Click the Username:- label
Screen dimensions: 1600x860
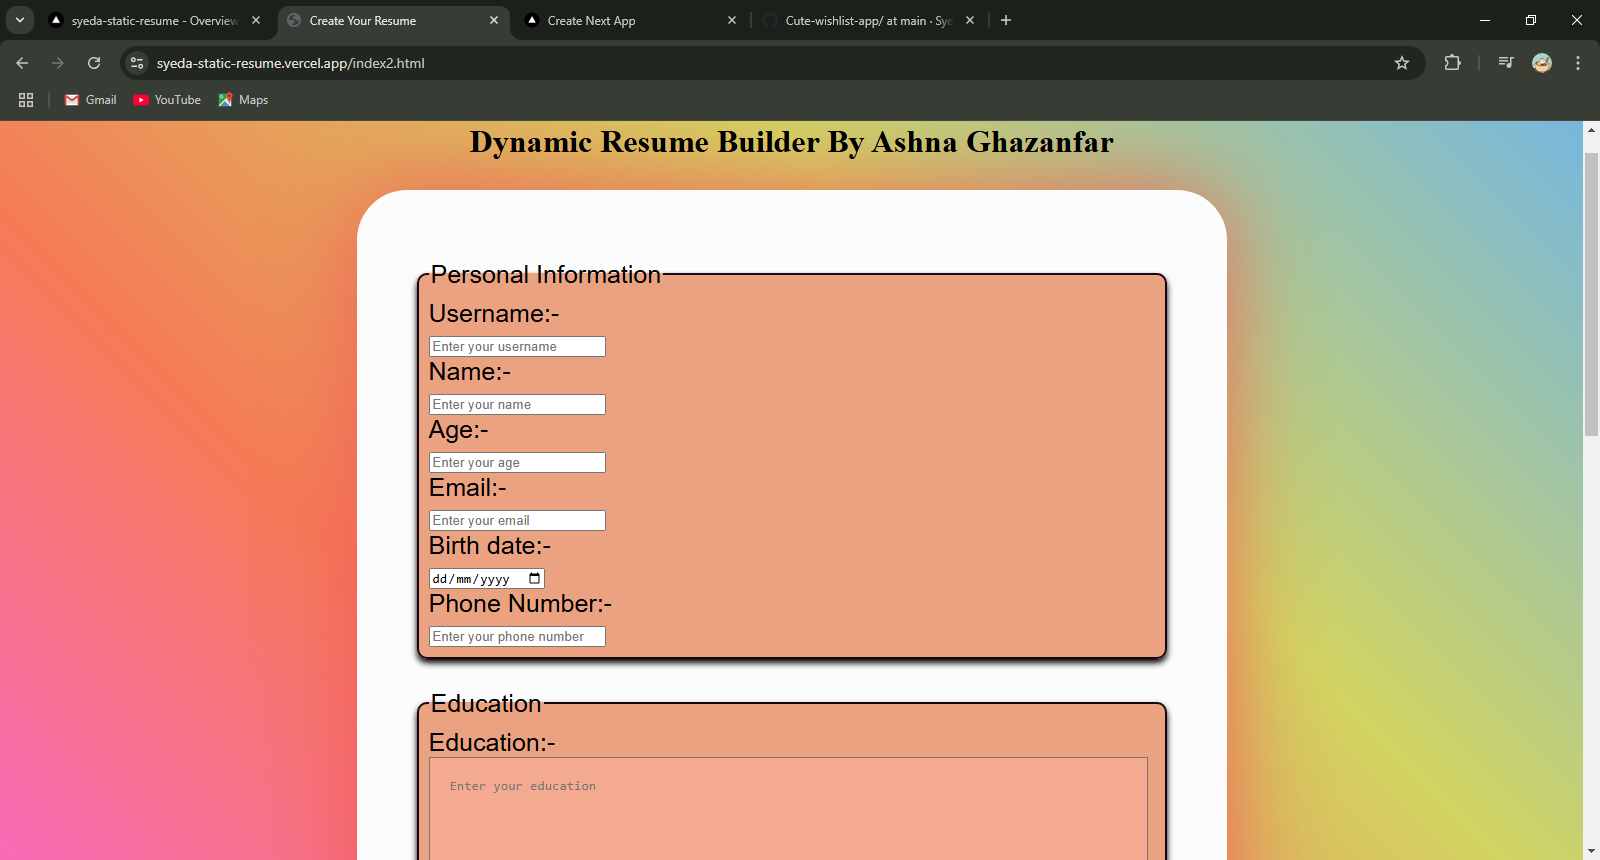coord(494,313)
